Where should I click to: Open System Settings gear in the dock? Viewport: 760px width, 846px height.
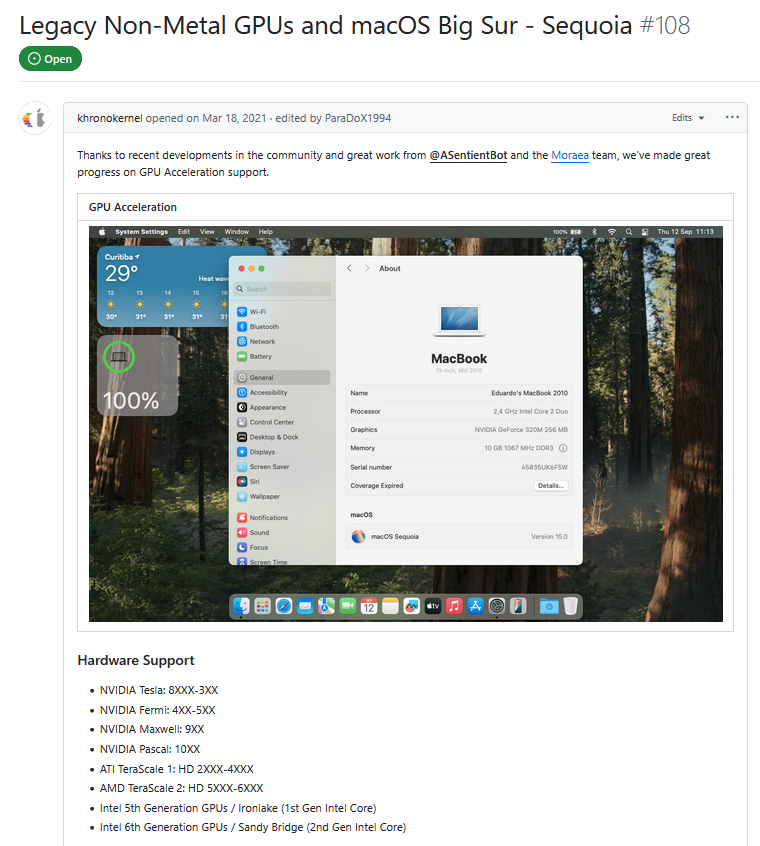coord(497,606)
